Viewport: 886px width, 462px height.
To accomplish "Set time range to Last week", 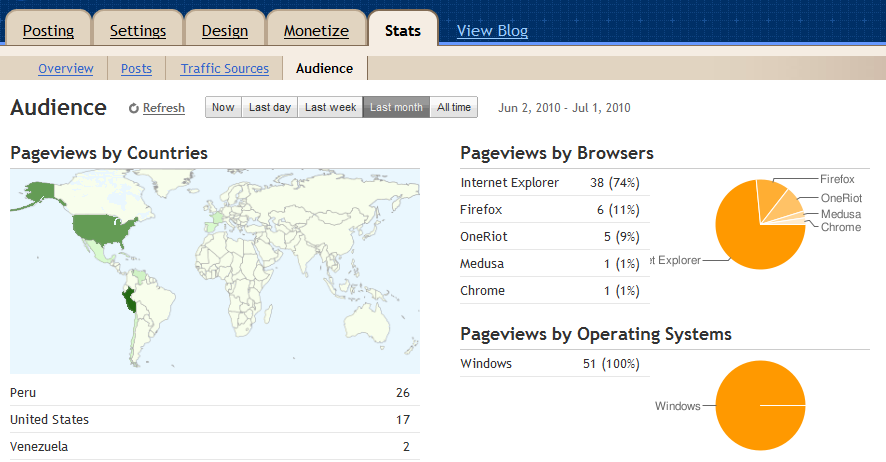I will pyautogui.click(x=331, y=107).
